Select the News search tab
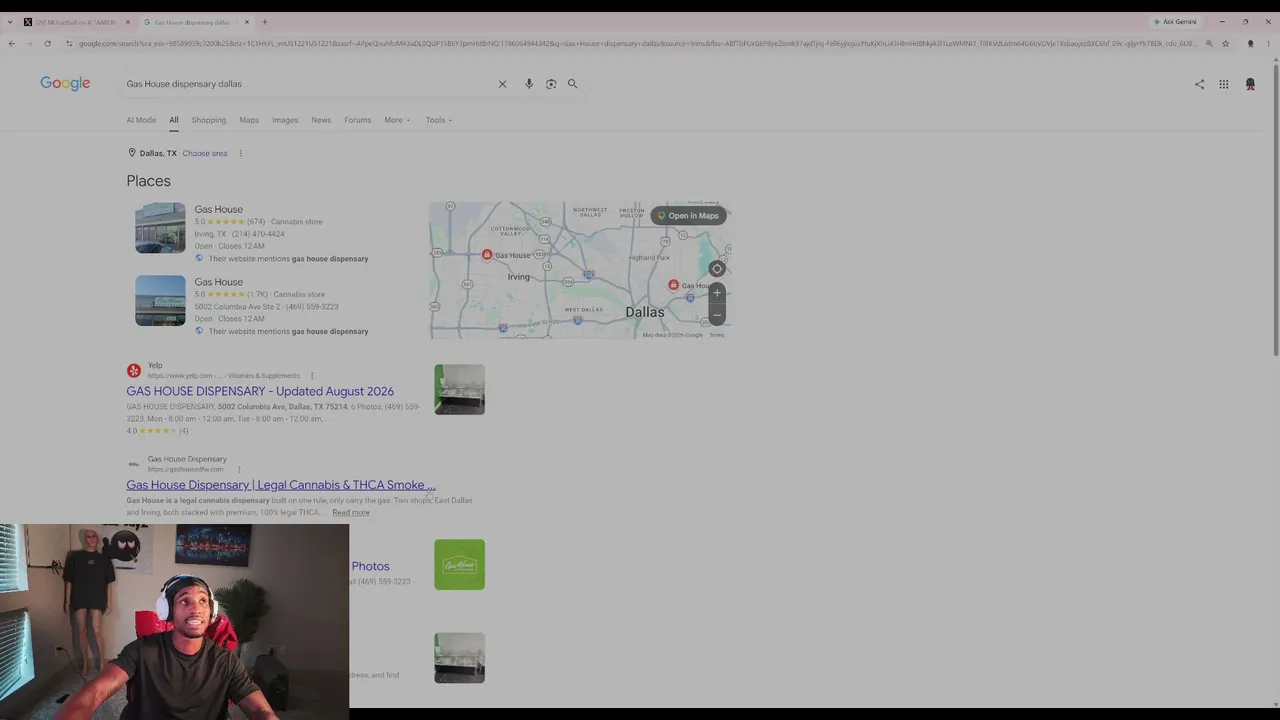 (x=321, y=120)
